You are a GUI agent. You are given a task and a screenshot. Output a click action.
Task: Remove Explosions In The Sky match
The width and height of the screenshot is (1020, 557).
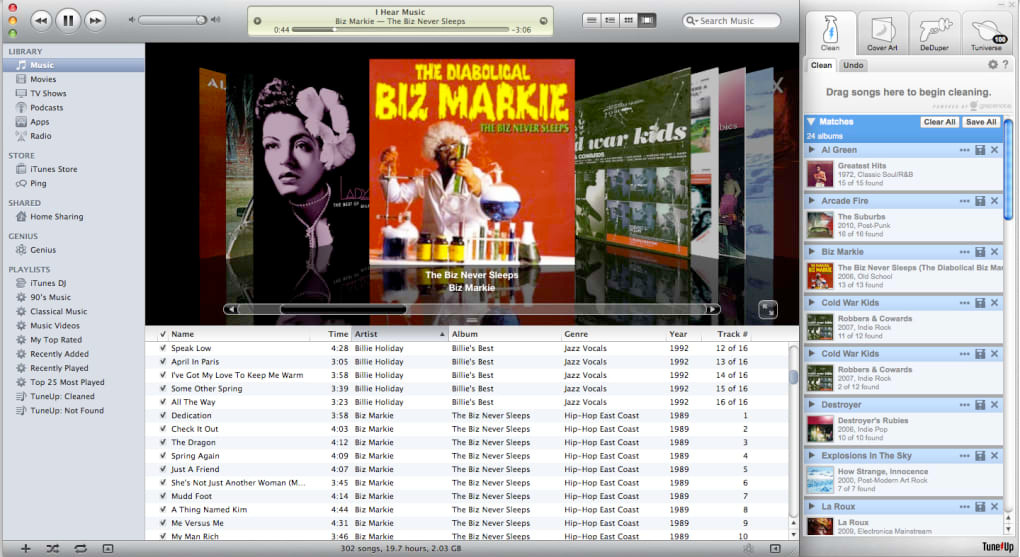coord(995,455)
